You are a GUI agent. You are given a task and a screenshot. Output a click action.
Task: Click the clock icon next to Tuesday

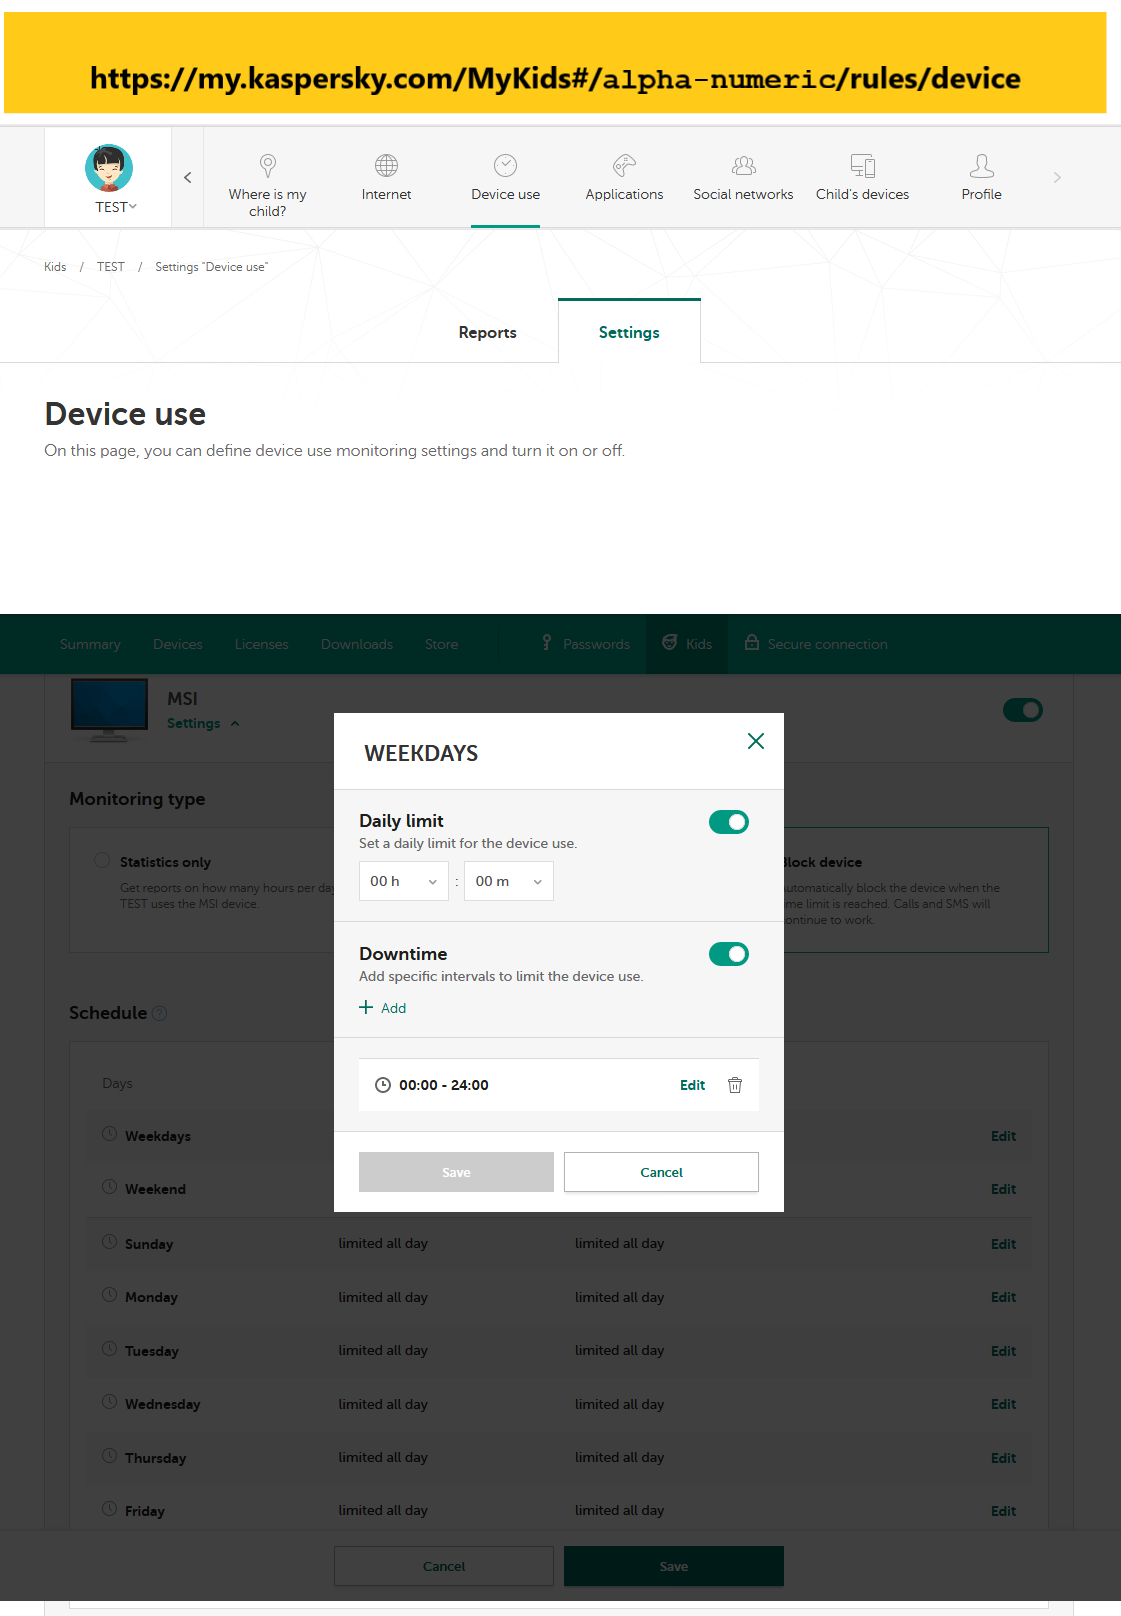110,1349
